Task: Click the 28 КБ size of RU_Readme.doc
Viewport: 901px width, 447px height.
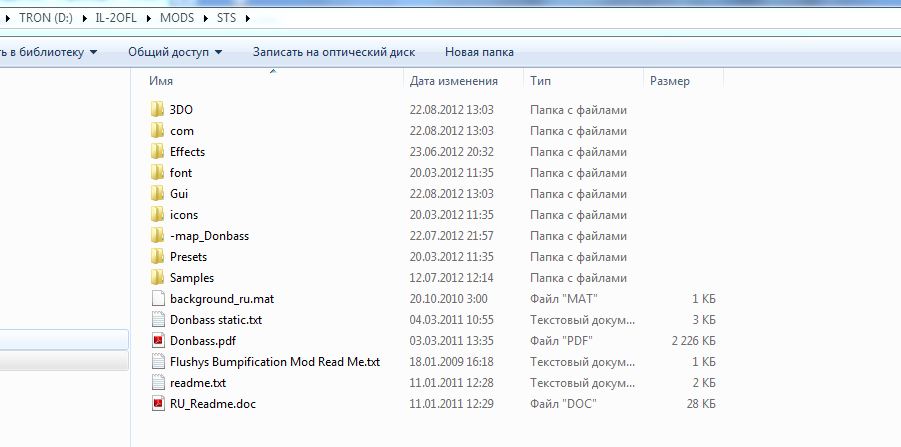Action: [x=701, y=404]
